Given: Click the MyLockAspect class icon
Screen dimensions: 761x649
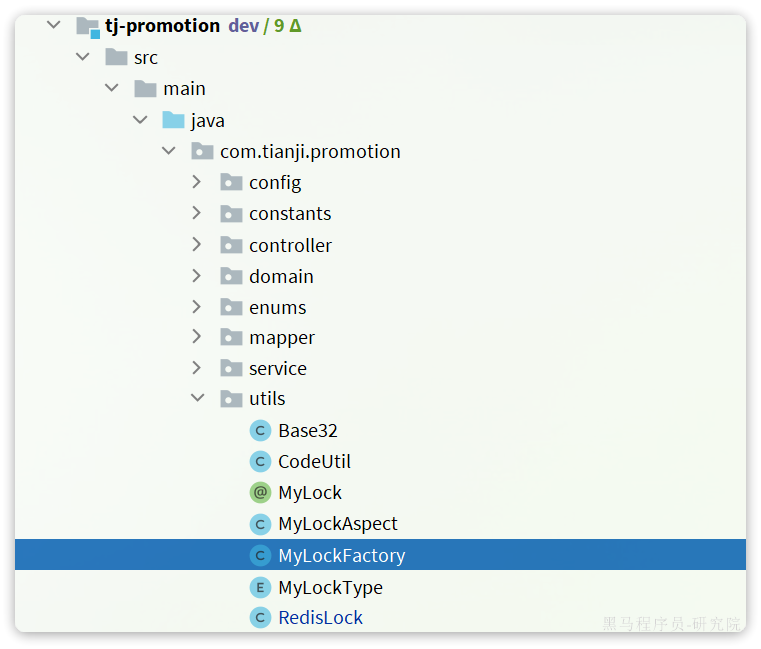Looking at the screenshot, I should click(260, 524).
